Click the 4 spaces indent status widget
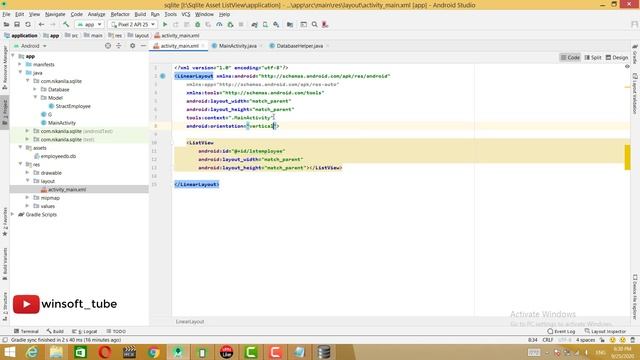Screen dimensions: 640x360 tap(585, 340)
